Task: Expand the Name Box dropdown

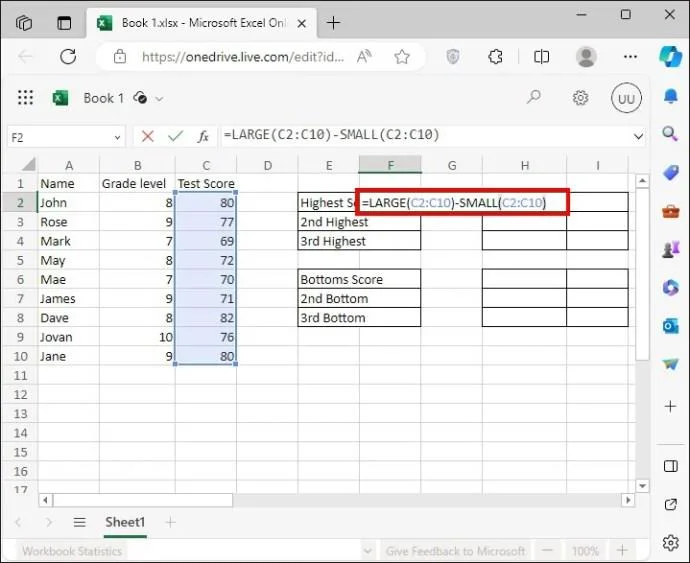Action: click(x=117, y=138)
